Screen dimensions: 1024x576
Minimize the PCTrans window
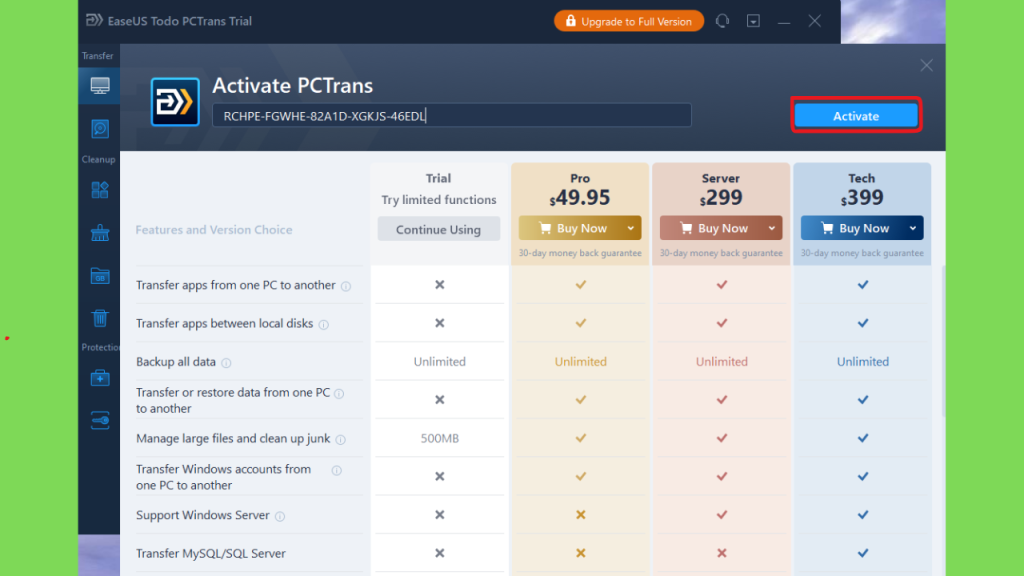(x=784, y=21)
